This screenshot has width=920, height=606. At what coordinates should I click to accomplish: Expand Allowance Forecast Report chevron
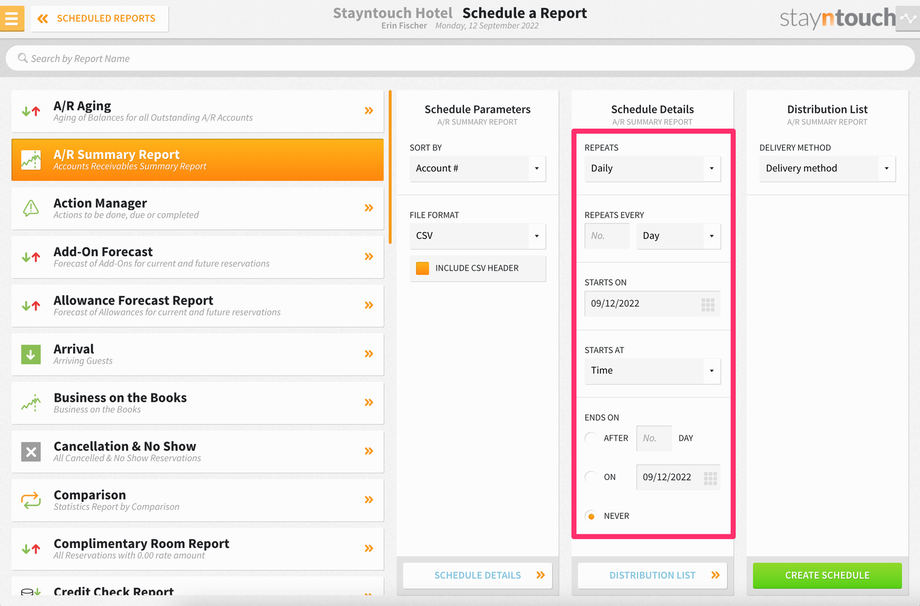[x=368, y=305]
